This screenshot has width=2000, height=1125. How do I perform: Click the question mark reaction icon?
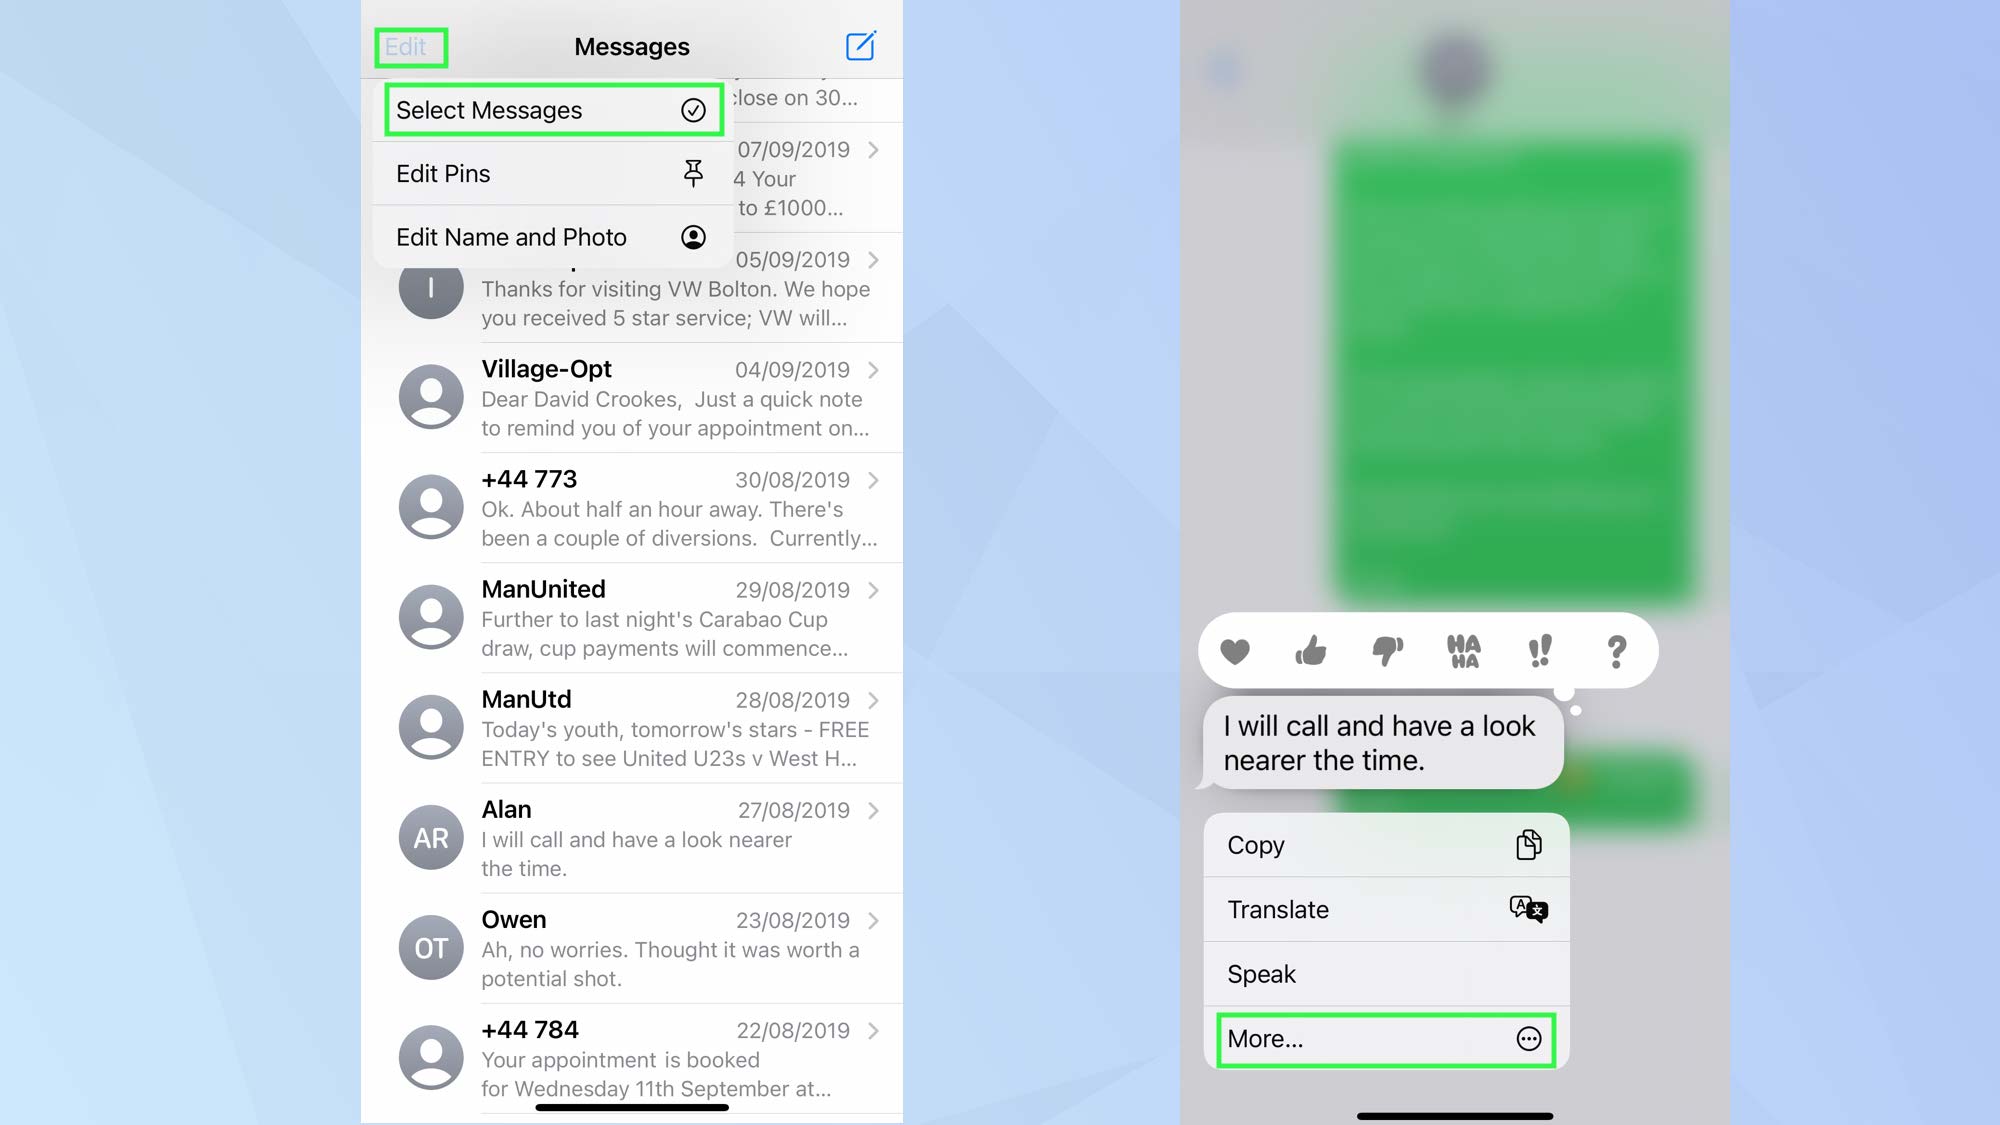pyautogui.click(x=1617, y=651)
